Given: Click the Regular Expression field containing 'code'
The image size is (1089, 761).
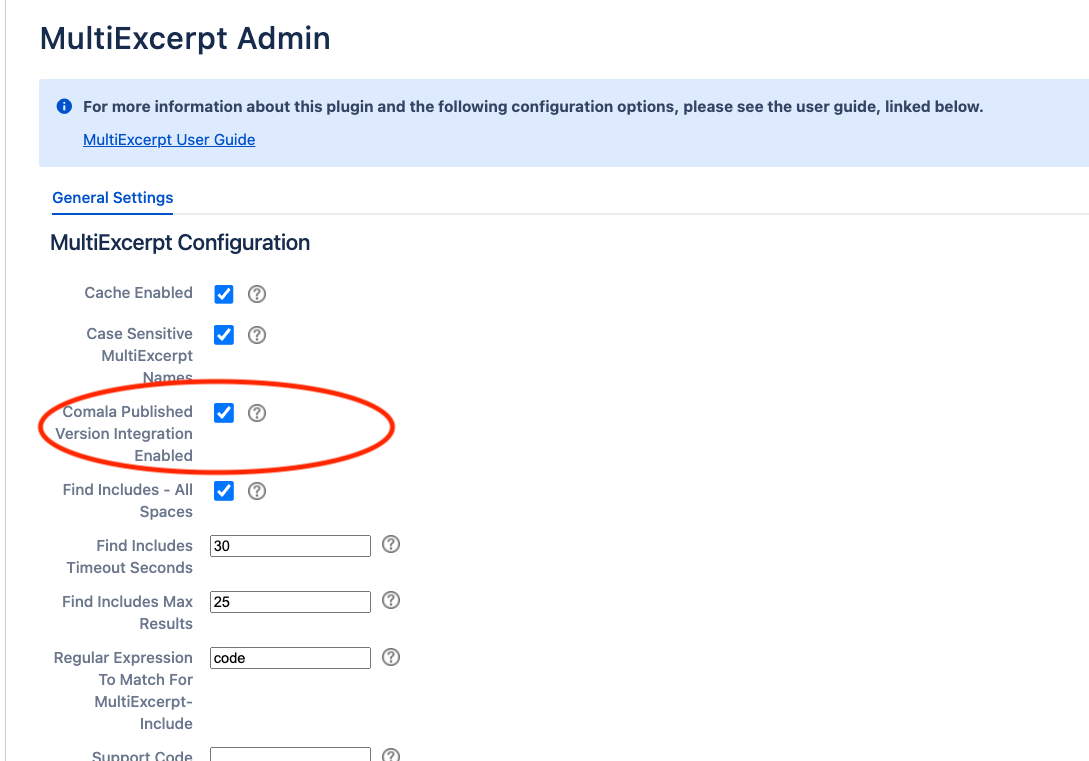Looking at the screenshot, I should click(x=289, y=657).
